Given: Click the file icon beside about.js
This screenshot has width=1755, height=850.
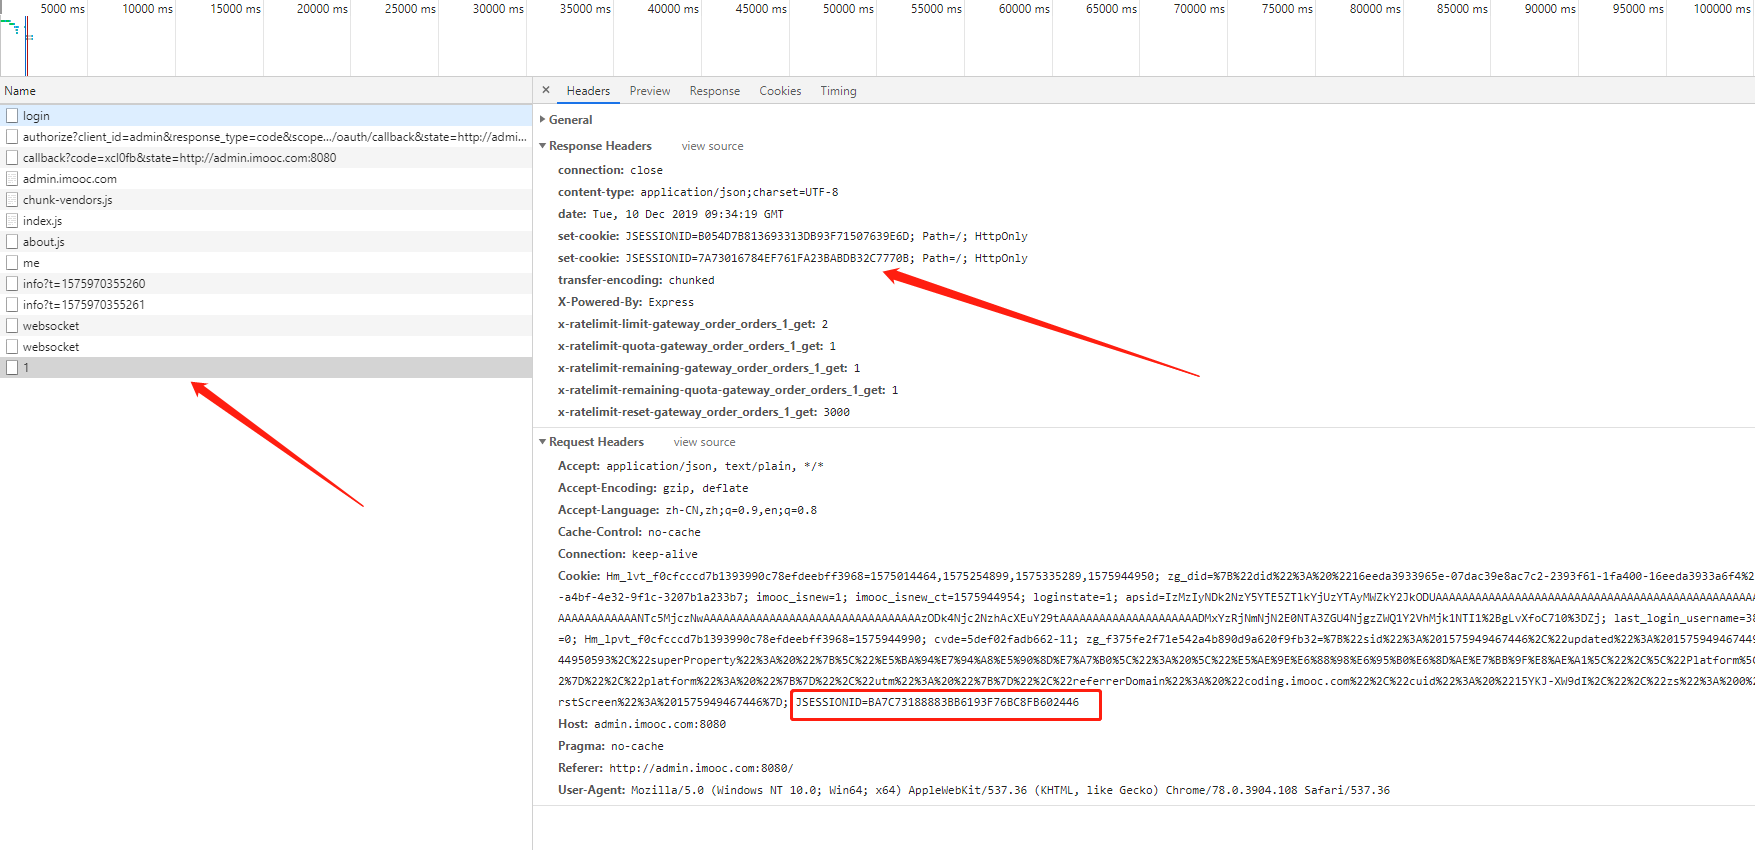Looking at the screenshot, I should pyautogui.click(x=12, y=242).
